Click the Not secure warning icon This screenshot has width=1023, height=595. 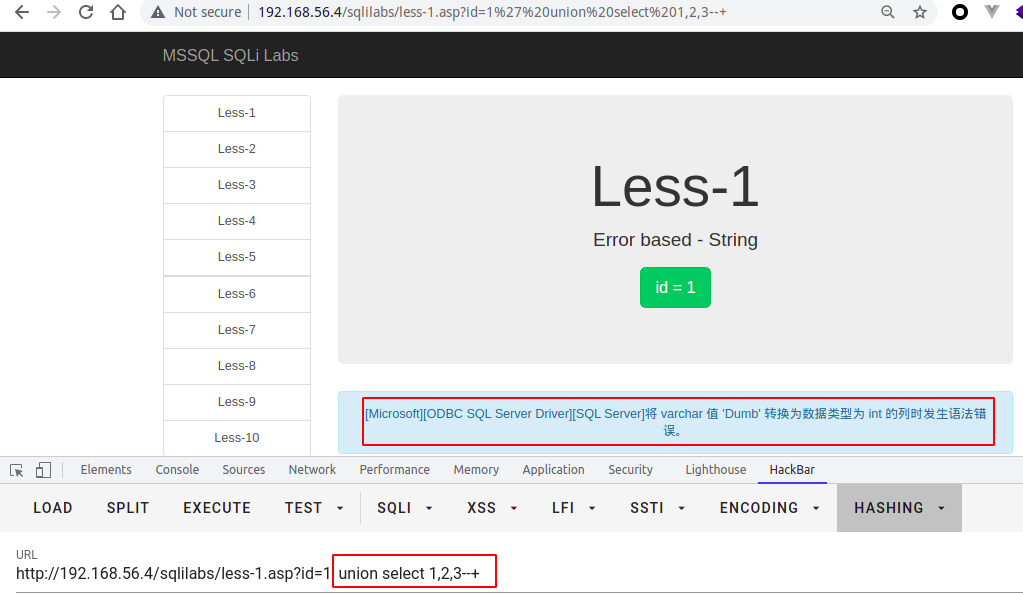click(158, 12)
